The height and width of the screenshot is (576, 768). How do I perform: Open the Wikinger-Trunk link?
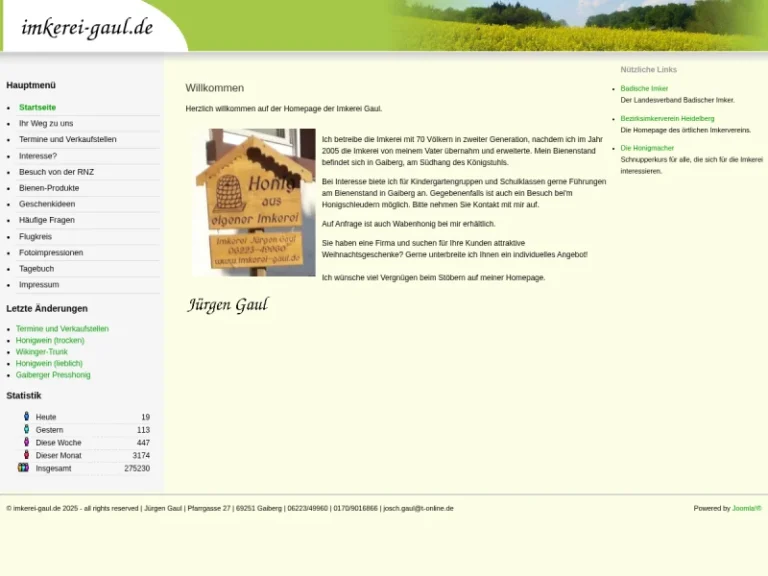coord(42,352)
